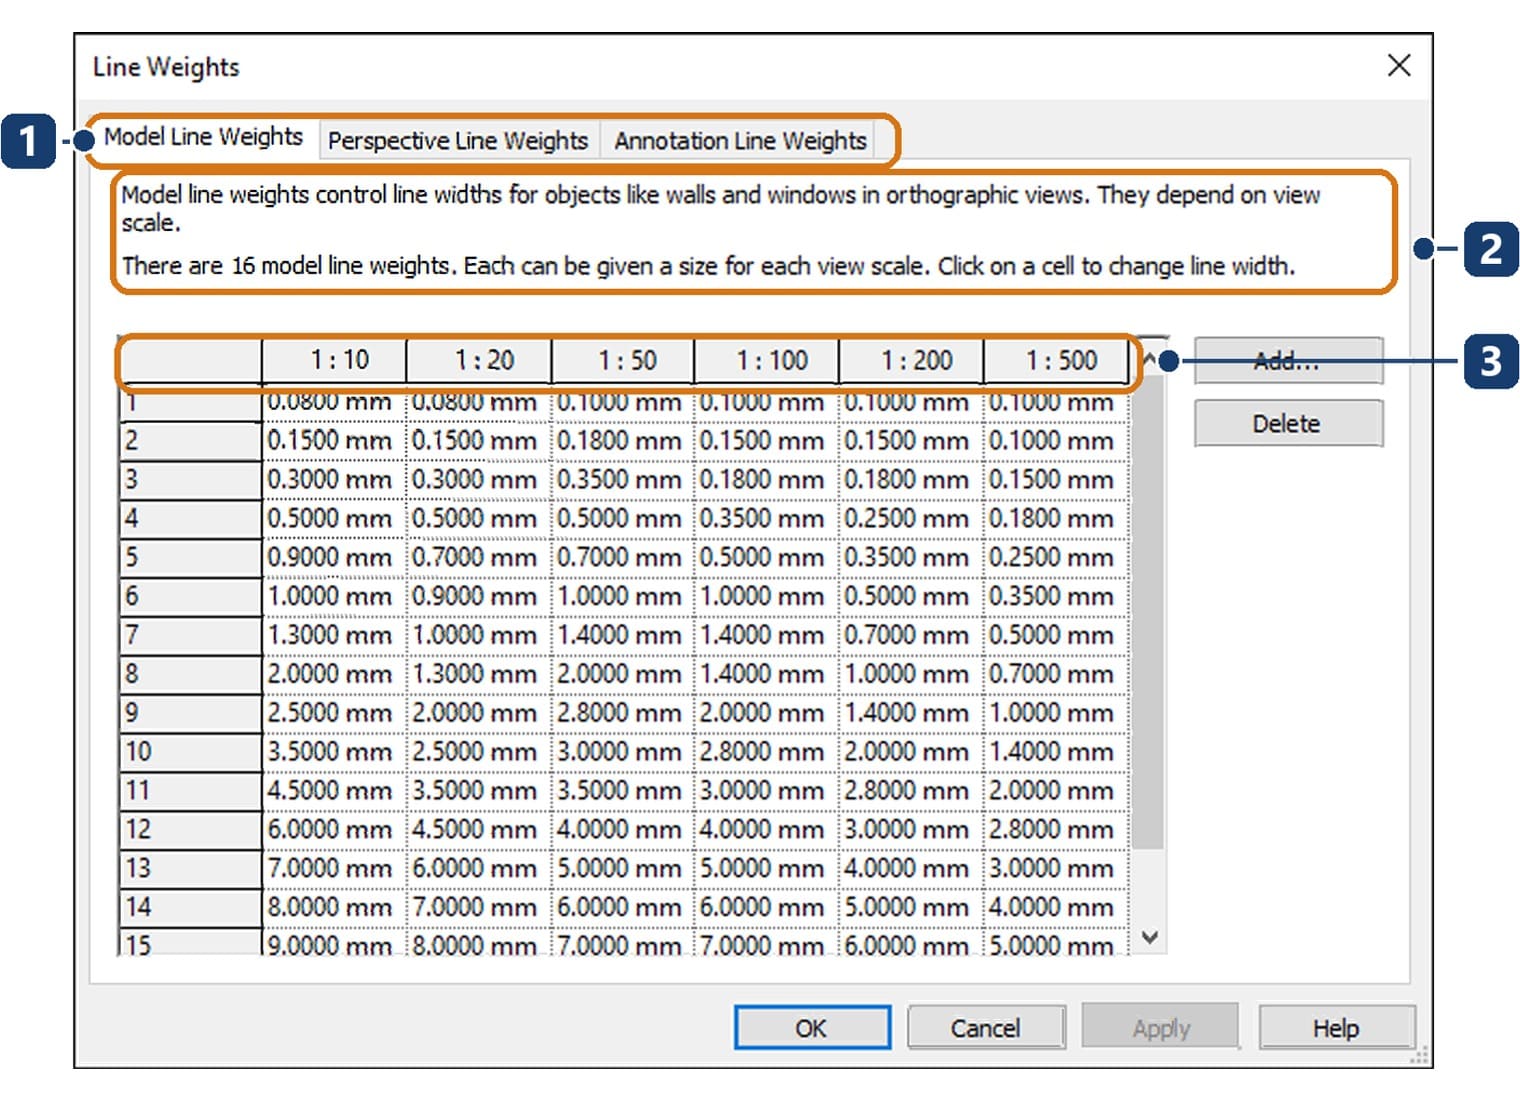
Task: Click row 2 cell under 1 : 50
Action: 623,440
